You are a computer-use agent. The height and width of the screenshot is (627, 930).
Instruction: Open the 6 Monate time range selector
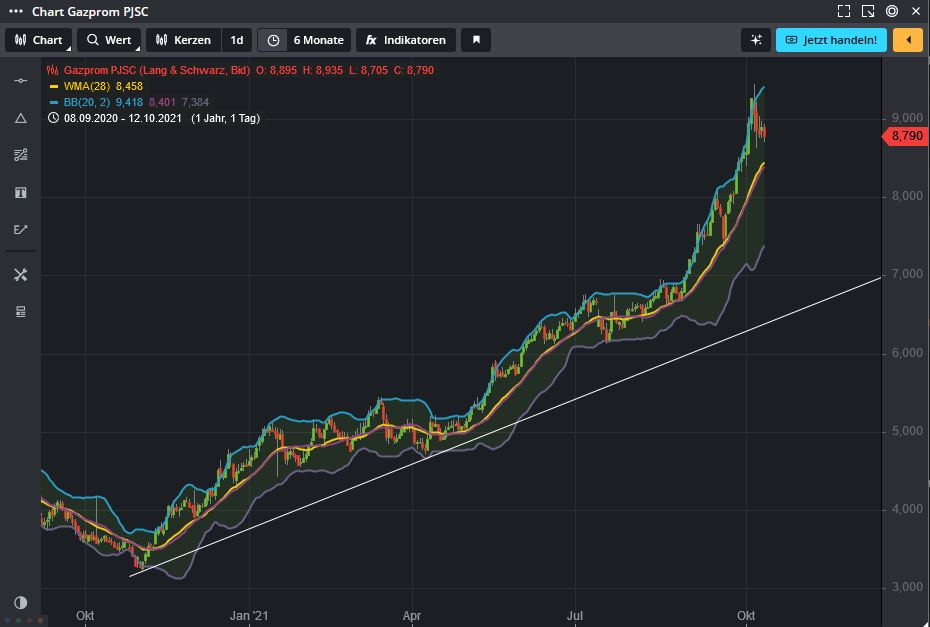305,40
